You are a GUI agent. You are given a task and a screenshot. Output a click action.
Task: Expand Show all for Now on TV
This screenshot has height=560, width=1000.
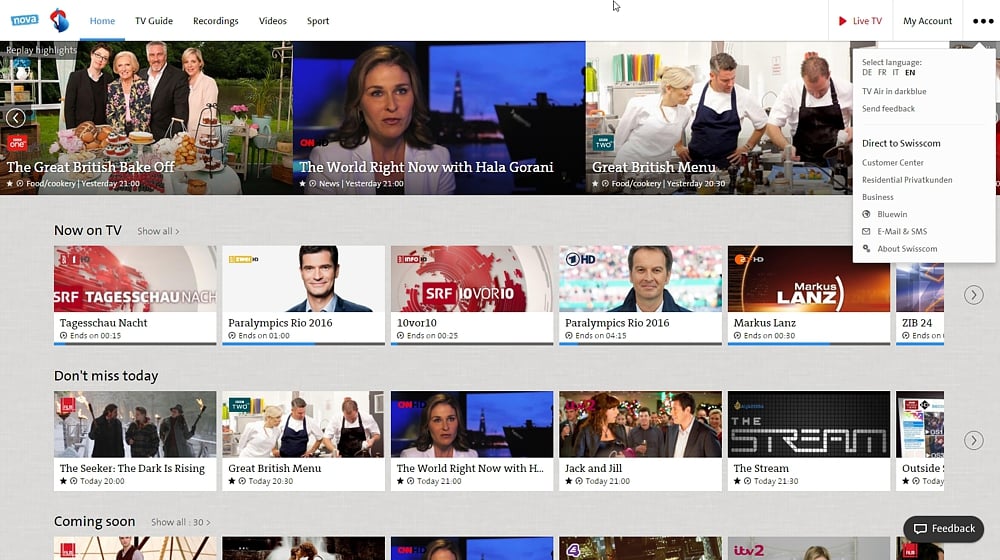158,231
